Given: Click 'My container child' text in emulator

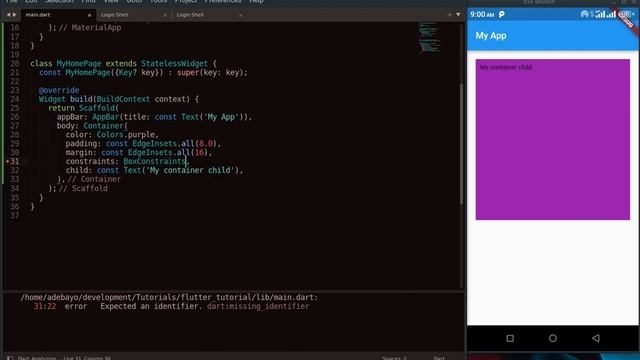Looking at the screenshot, I should pyautogui.click(x=506, y=67).
